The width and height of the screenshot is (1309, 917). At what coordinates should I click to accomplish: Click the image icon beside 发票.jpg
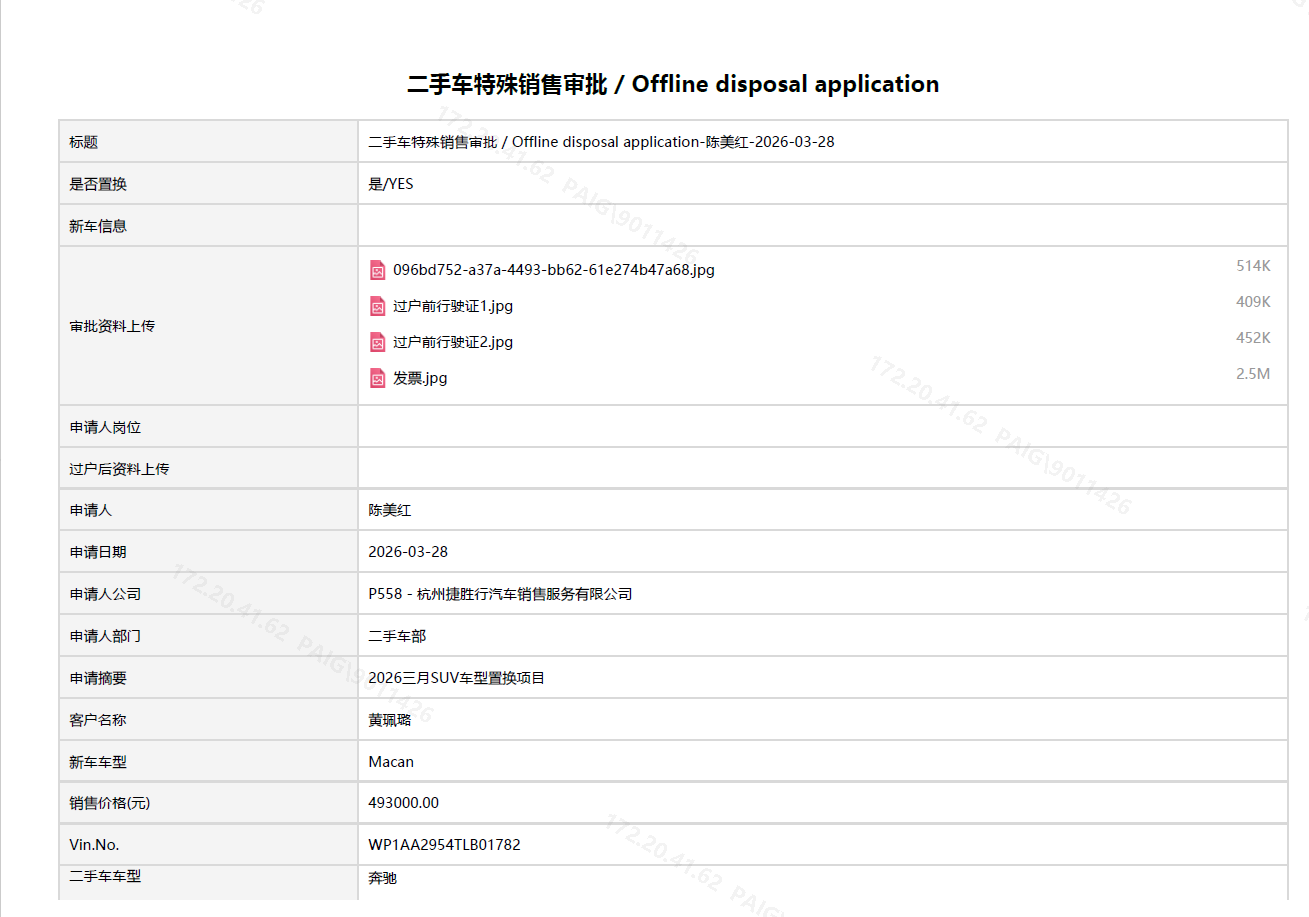(377, 378)
